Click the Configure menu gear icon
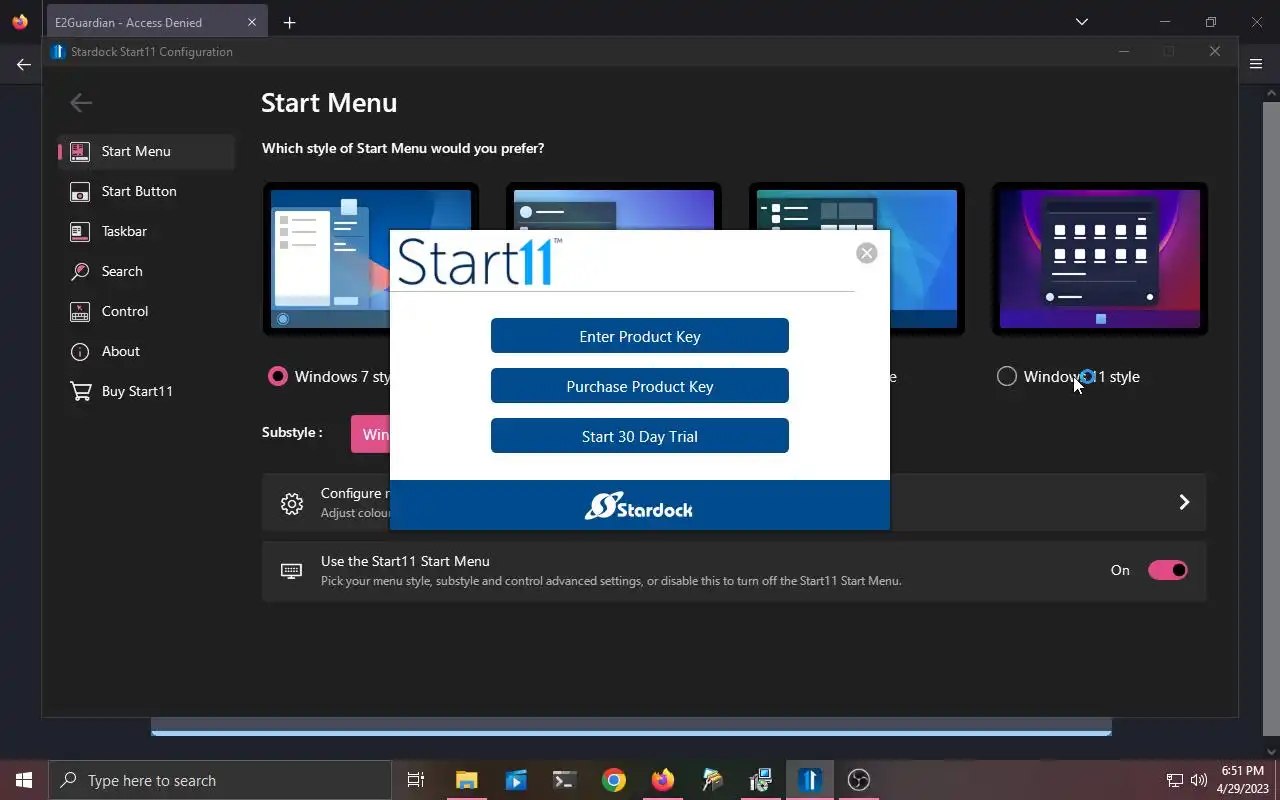The width and height of the screenshot is (1280, 800). (292, 503)
